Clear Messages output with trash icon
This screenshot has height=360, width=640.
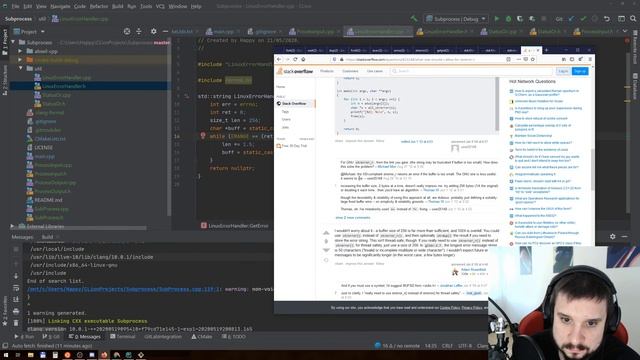pyautogui.click(x=16, y=323)
